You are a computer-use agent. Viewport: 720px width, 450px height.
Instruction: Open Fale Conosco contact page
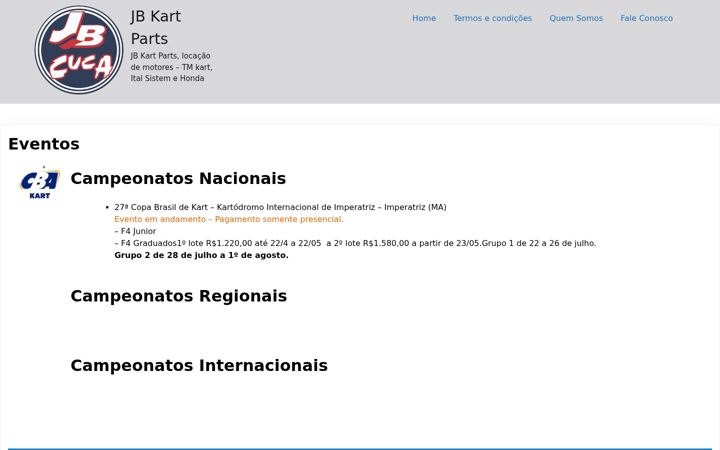point(647,18)
